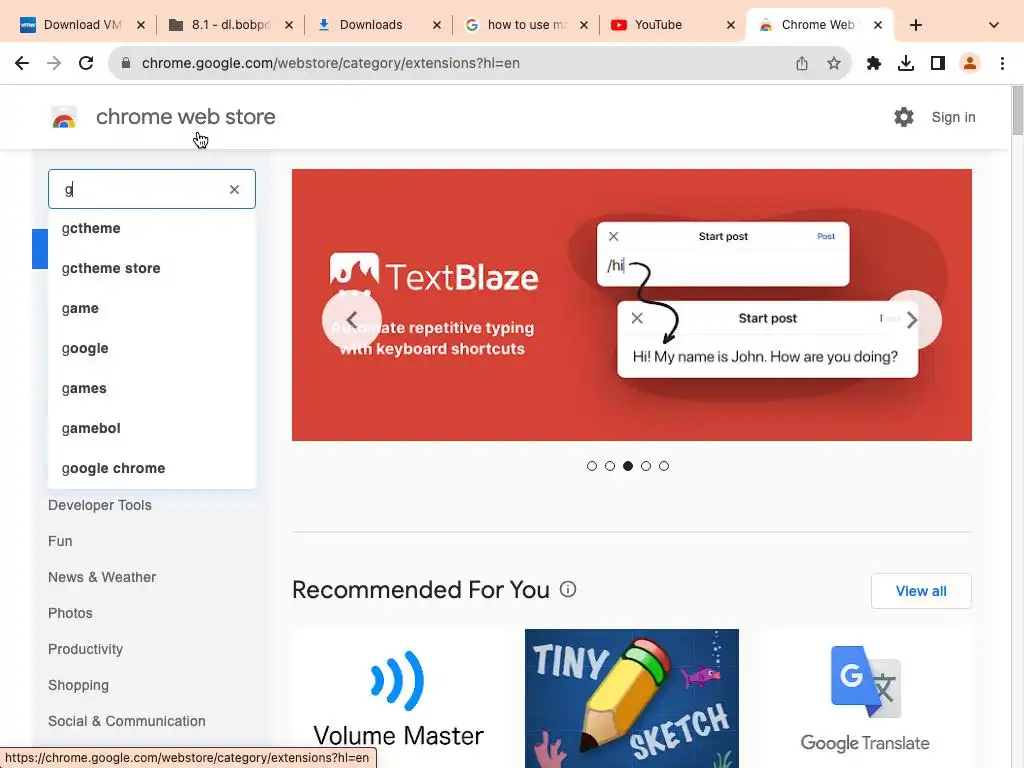This screenshot has height=768, width=1024.
Task: Close the YouTube tab
Action: tap(731, 25)
